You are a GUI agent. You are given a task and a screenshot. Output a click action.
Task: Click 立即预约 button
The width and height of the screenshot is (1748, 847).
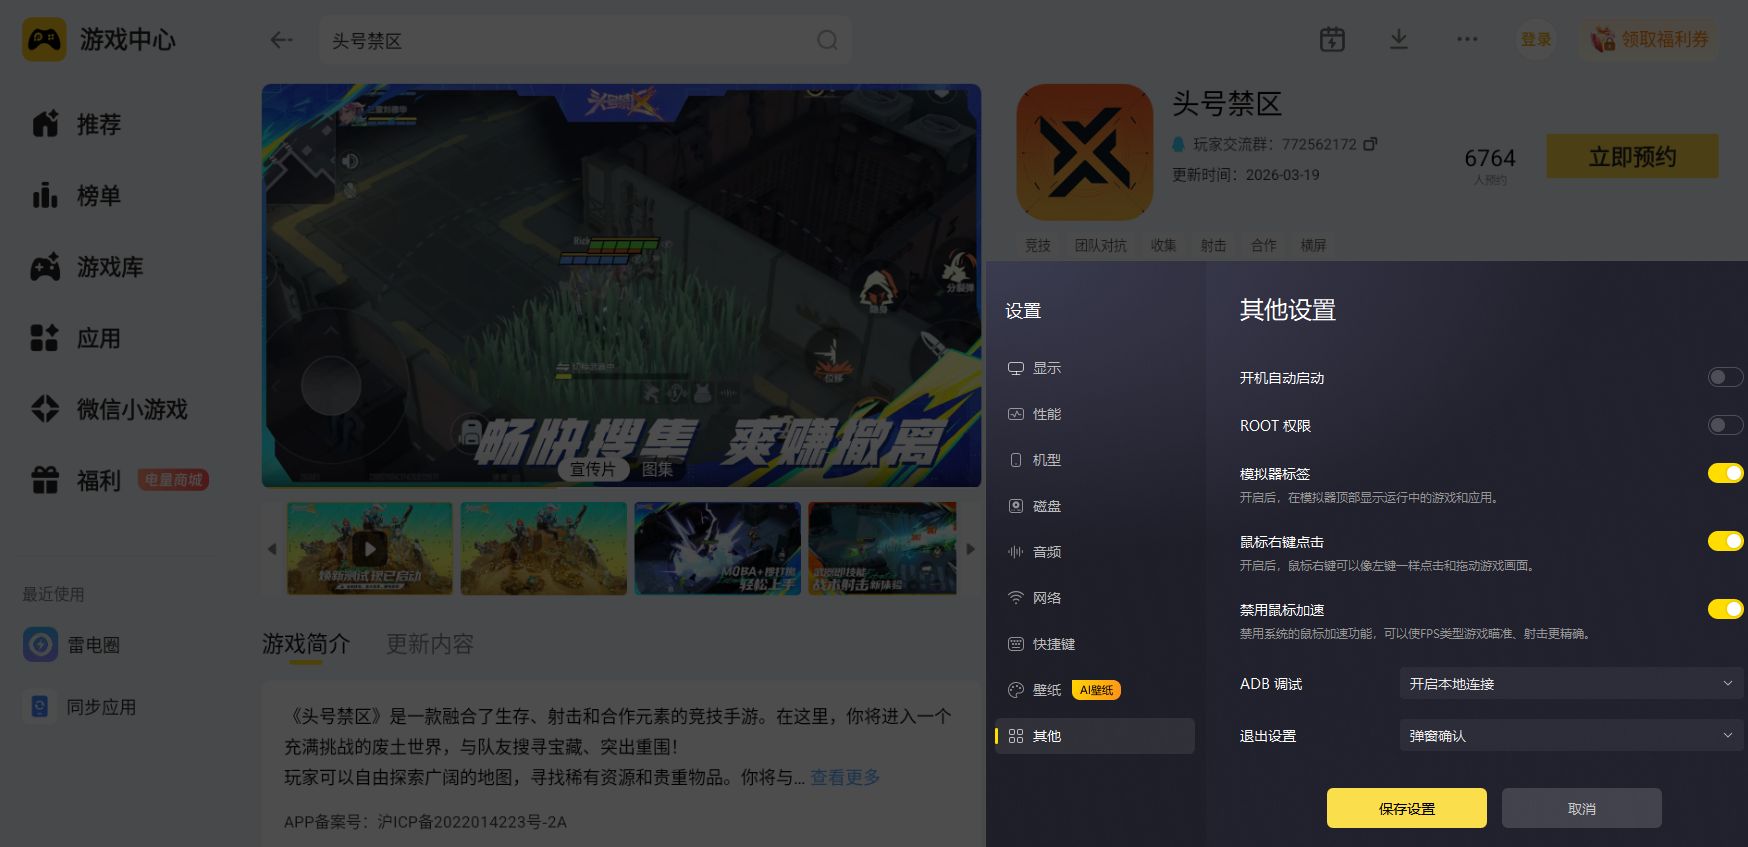(1633, 156)
